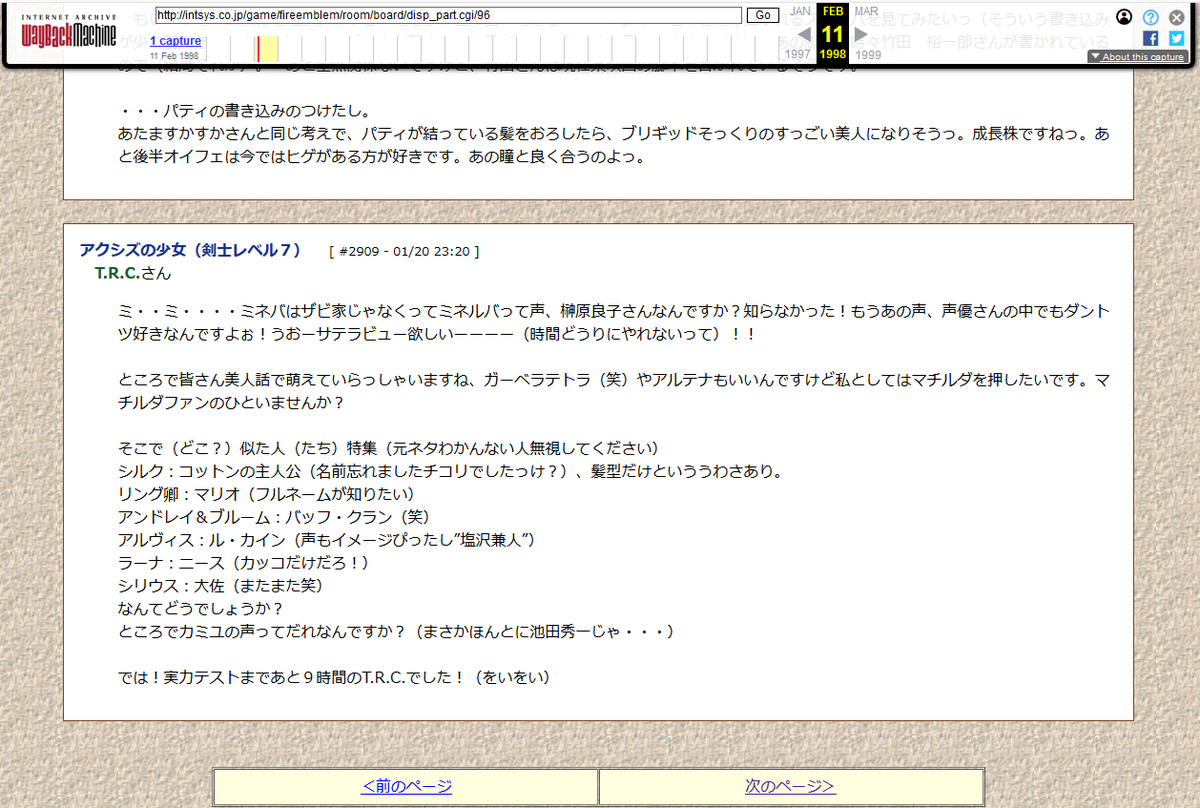Go to next capture arrow
This screenshot has width=1200, height=808.
pos(862,34)
